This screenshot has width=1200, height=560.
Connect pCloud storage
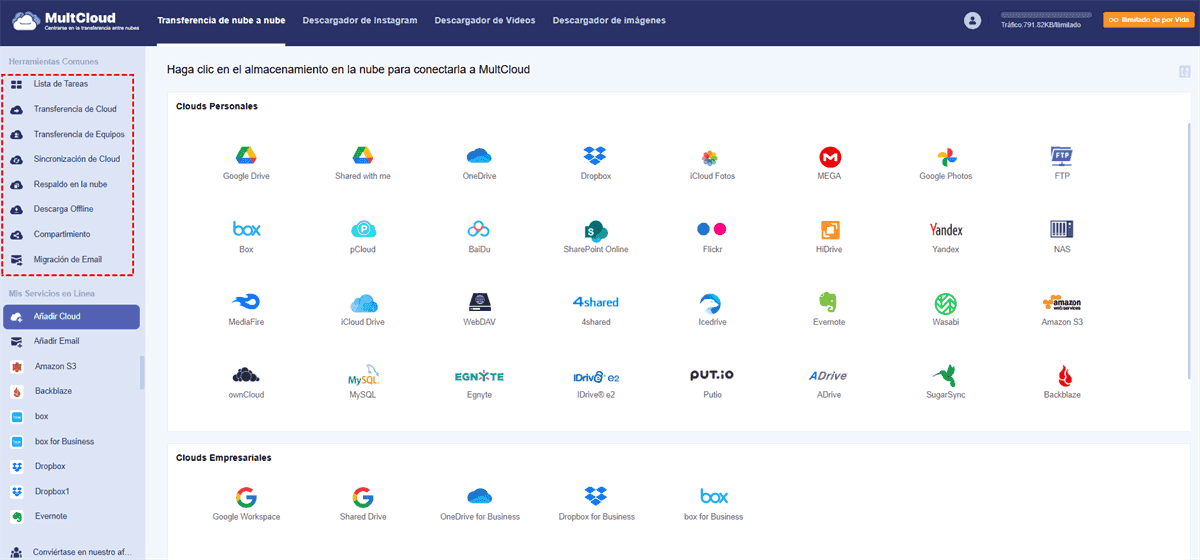tap(362, 236)
